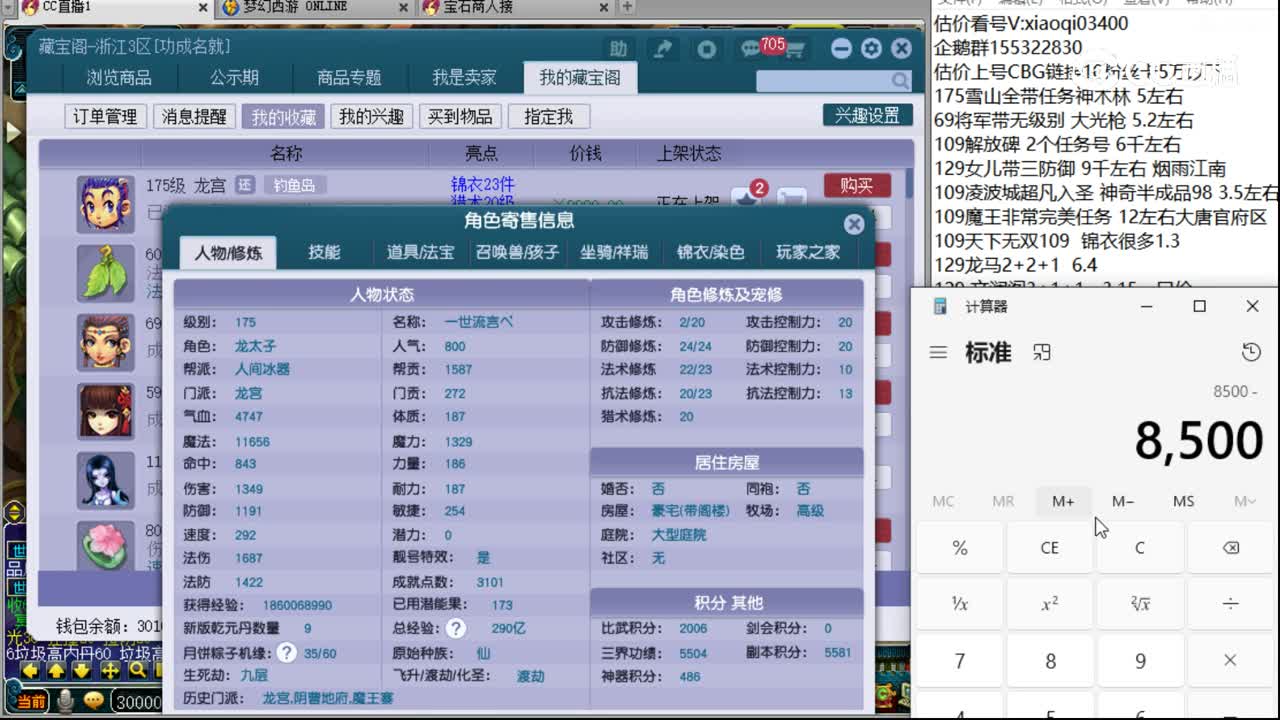Click the 助 help icon in the 藏宝阁 title bar
Screen dimensions: 1280x720
[x=618, y=48]
